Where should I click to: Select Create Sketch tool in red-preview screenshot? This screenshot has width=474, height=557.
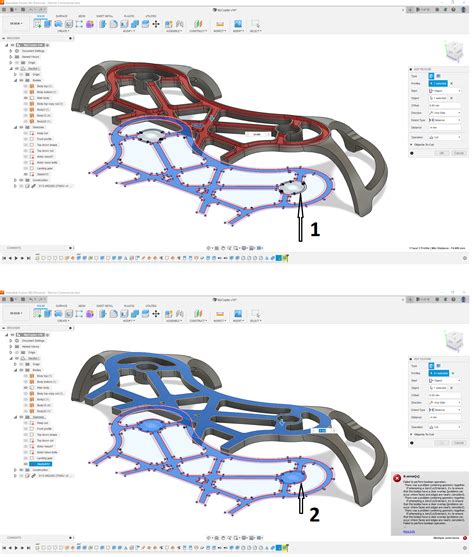[37, 24]
